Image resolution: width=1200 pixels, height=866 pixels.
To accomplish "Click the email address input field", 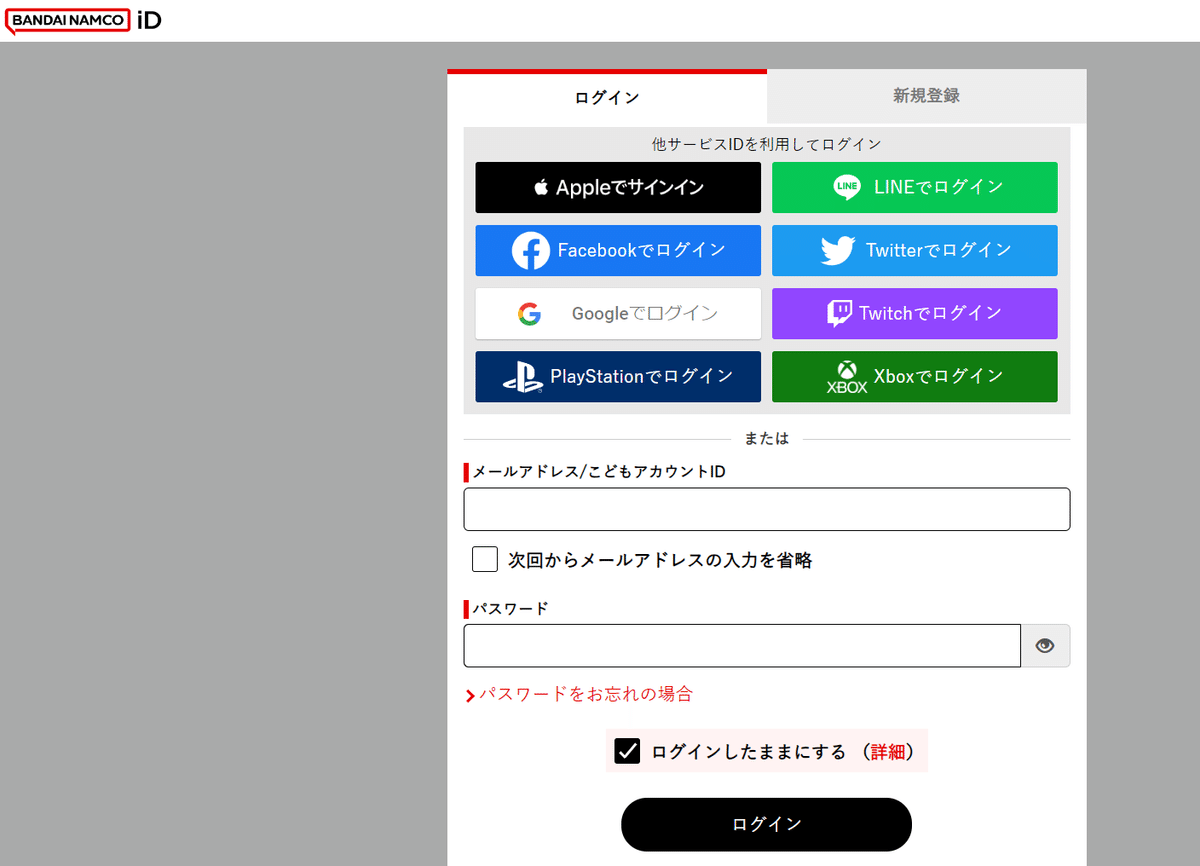I will click(x=766, y=509).
